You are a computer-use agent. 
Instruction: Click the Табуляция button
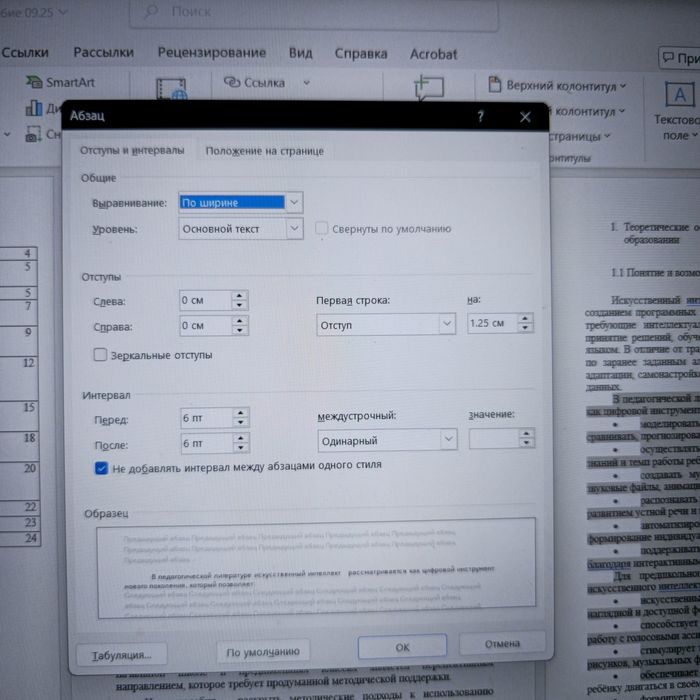(x=121, y=655)
